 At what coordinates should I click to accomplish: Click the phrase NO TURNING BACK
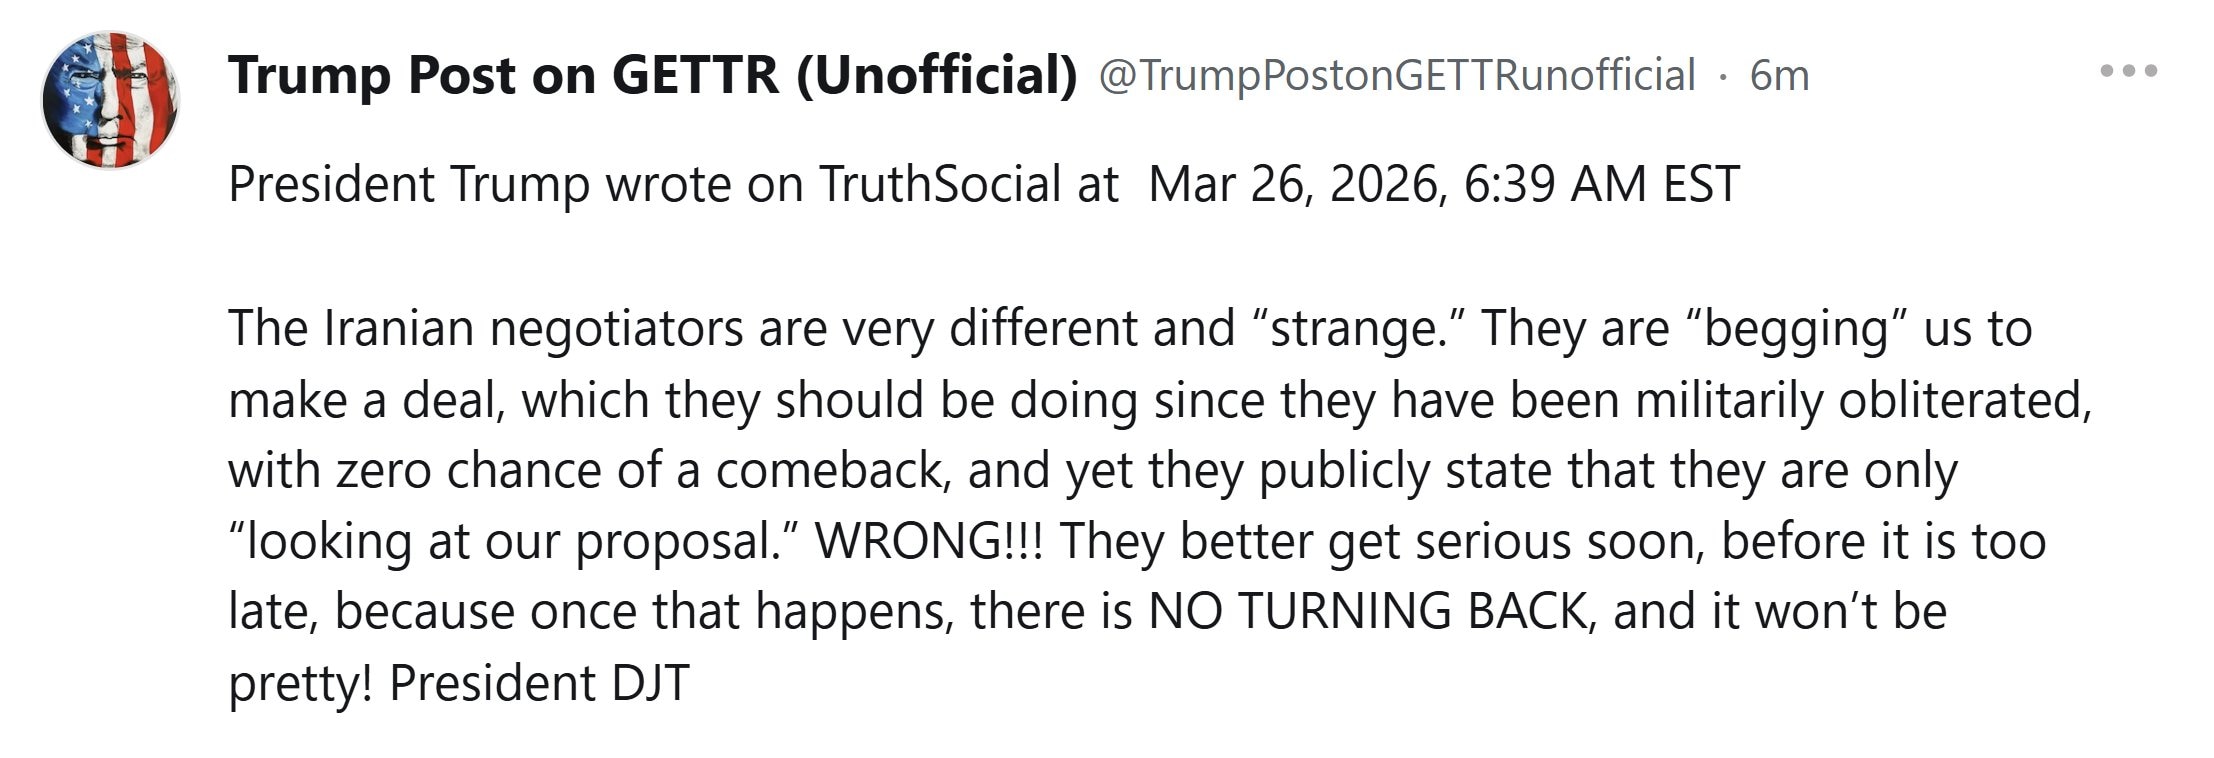pyautogui.click(x=1366, y=612)
